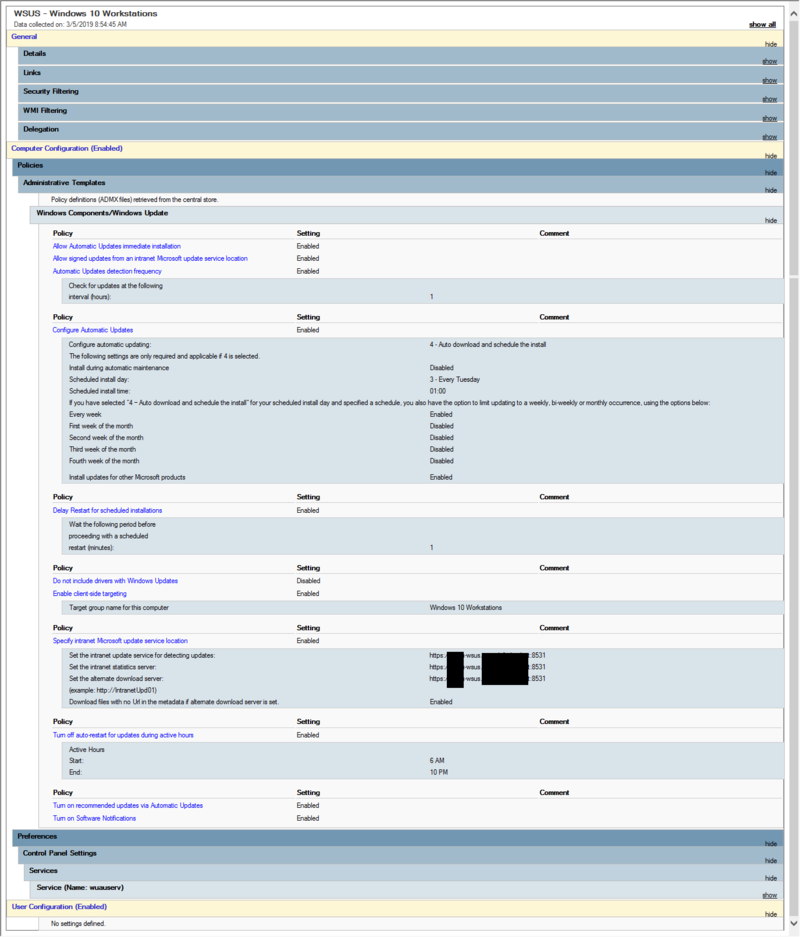
Task: Expand the Security Filtering section
Action: coord(769,98)
